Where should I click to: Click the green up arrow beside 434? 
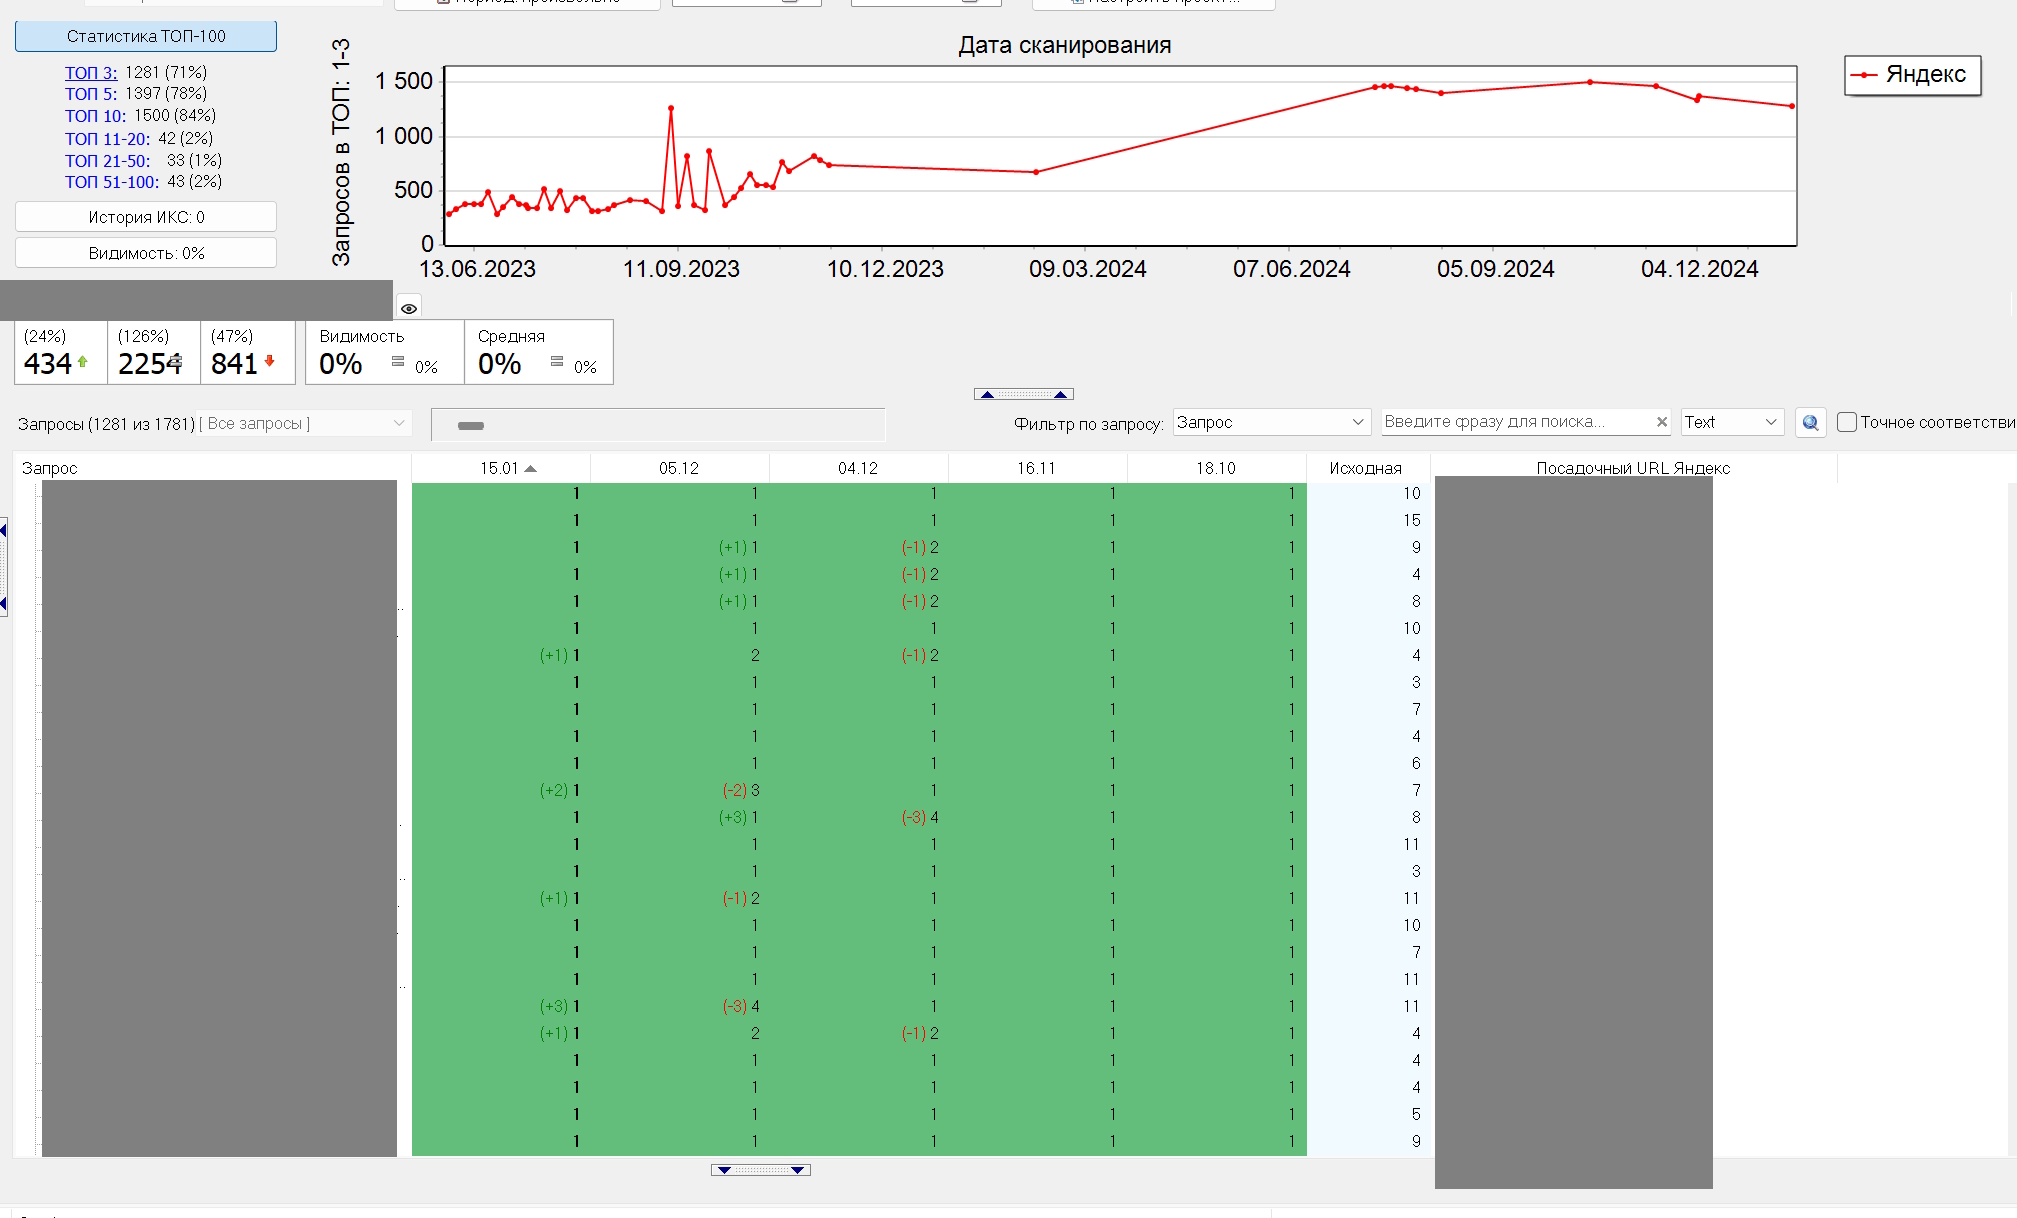coord(82,362)
